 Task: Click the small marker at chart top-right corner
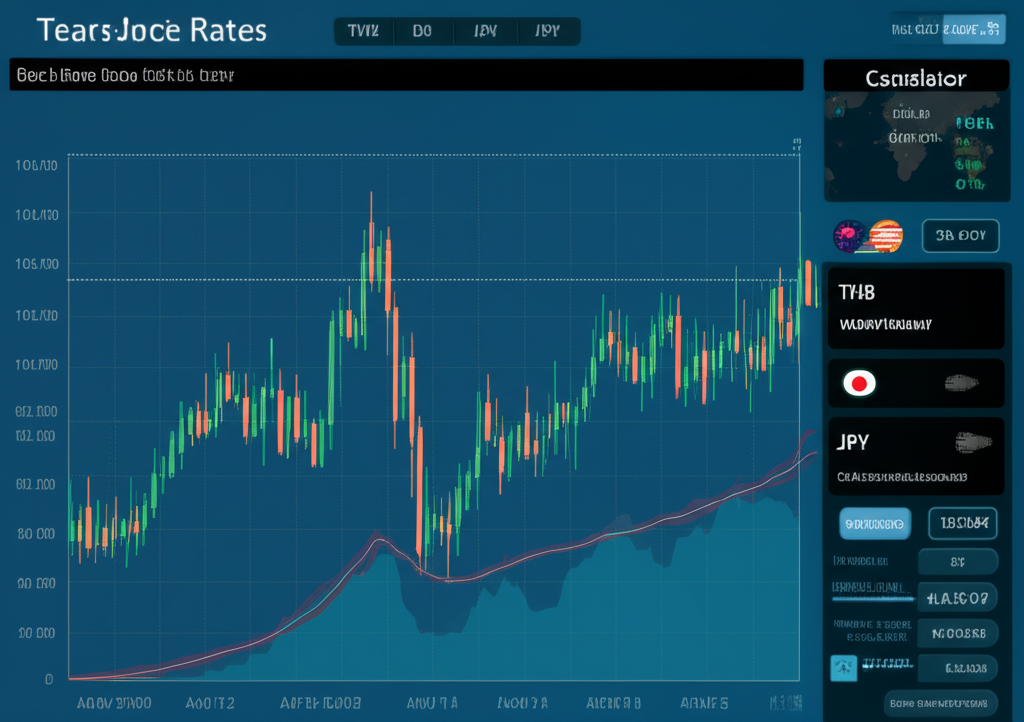pos(797,146)
